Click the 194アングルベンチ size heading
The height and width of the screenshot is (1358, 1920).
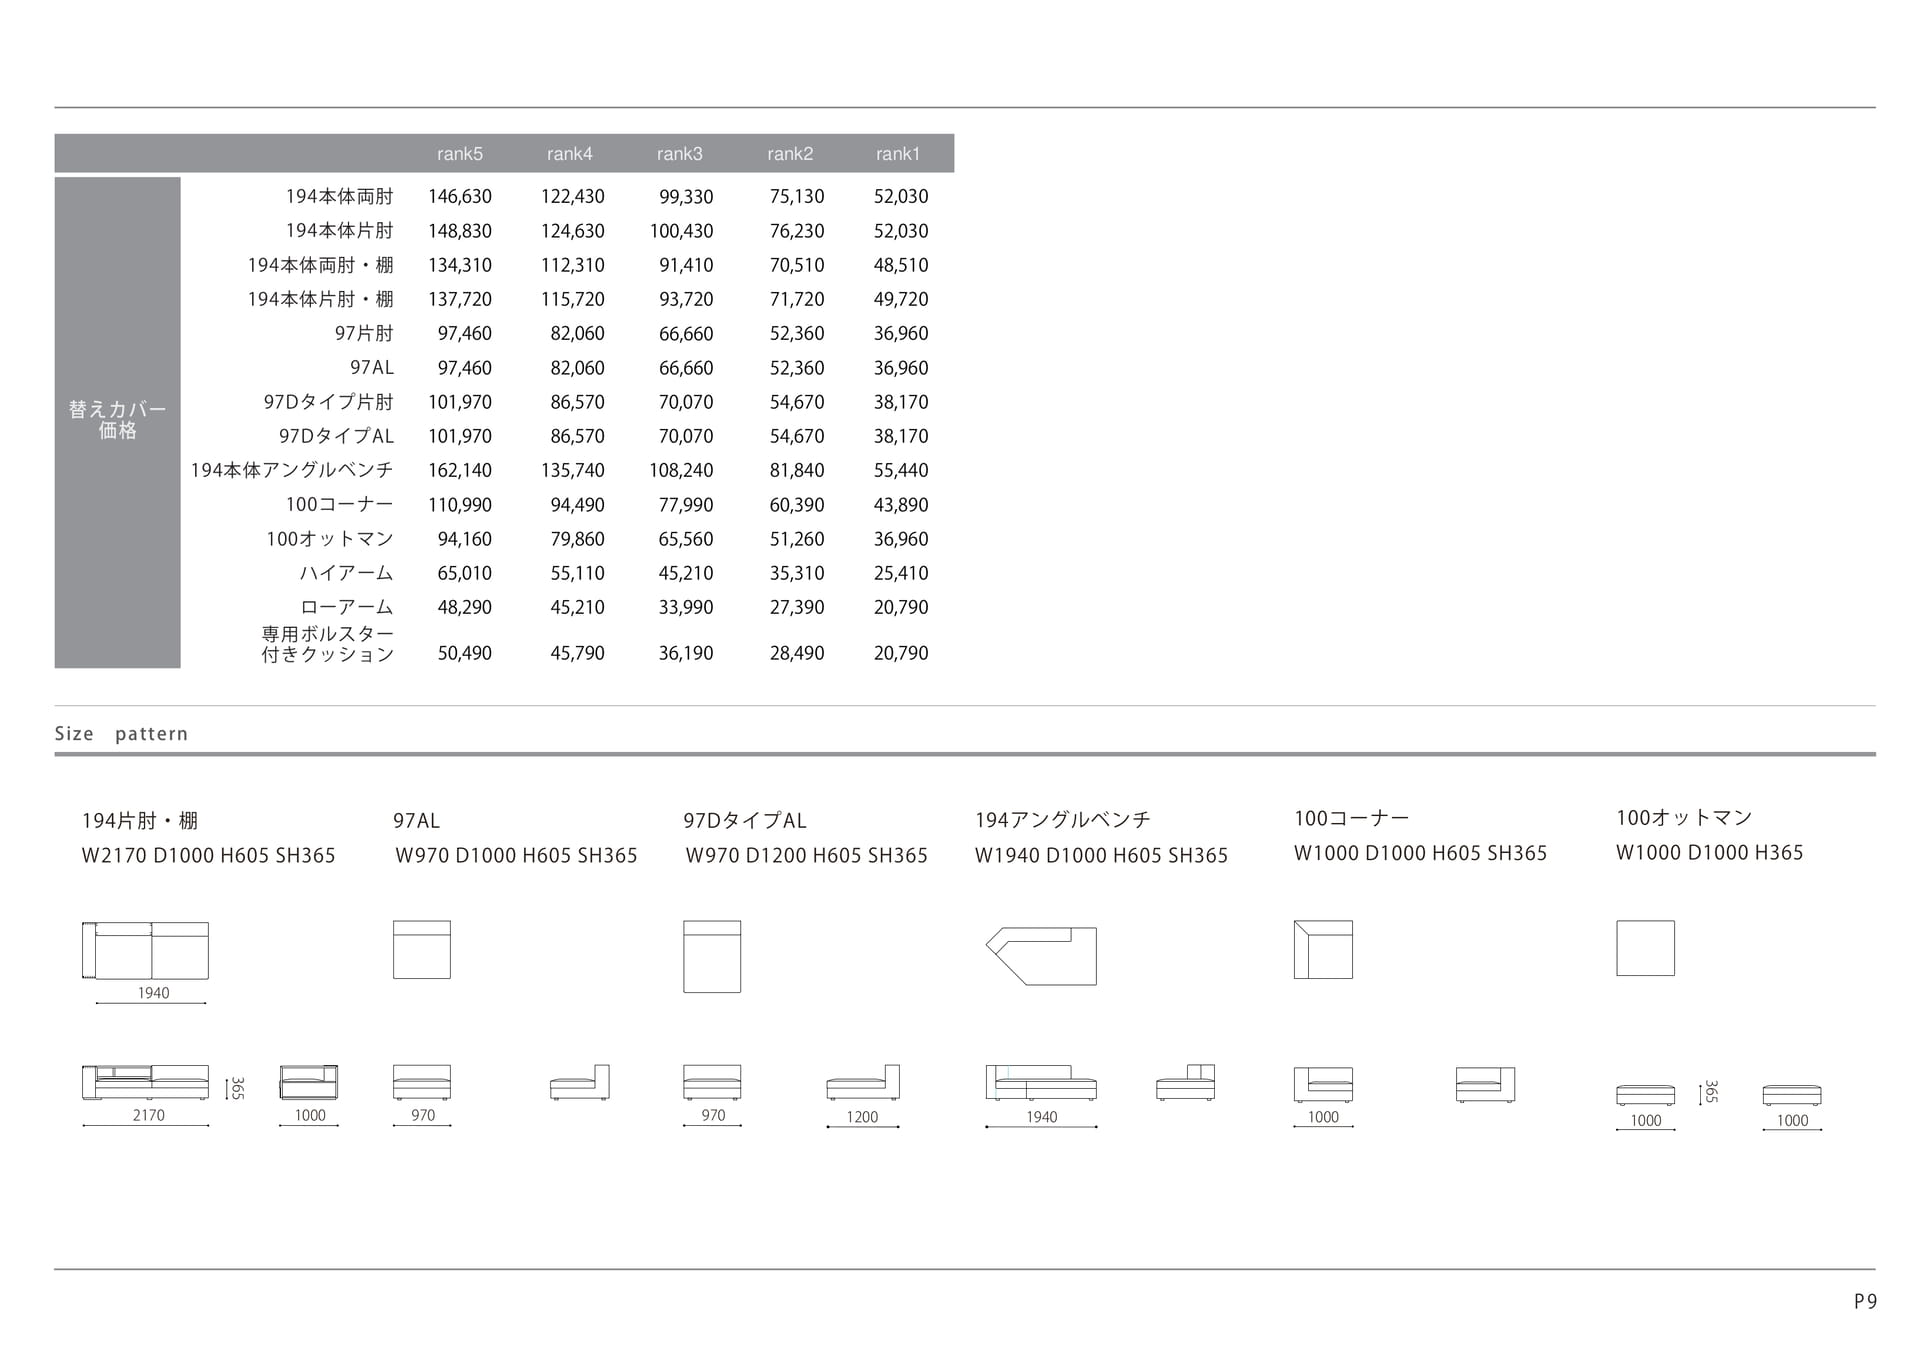point(1063,820)
